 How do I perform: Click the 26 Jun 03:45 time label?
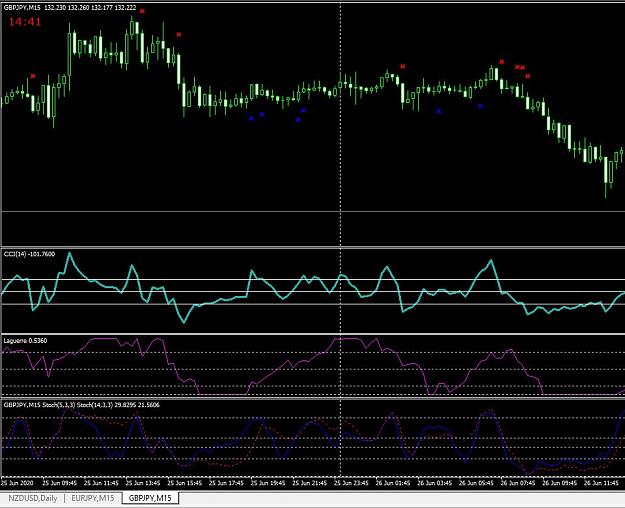434,483
